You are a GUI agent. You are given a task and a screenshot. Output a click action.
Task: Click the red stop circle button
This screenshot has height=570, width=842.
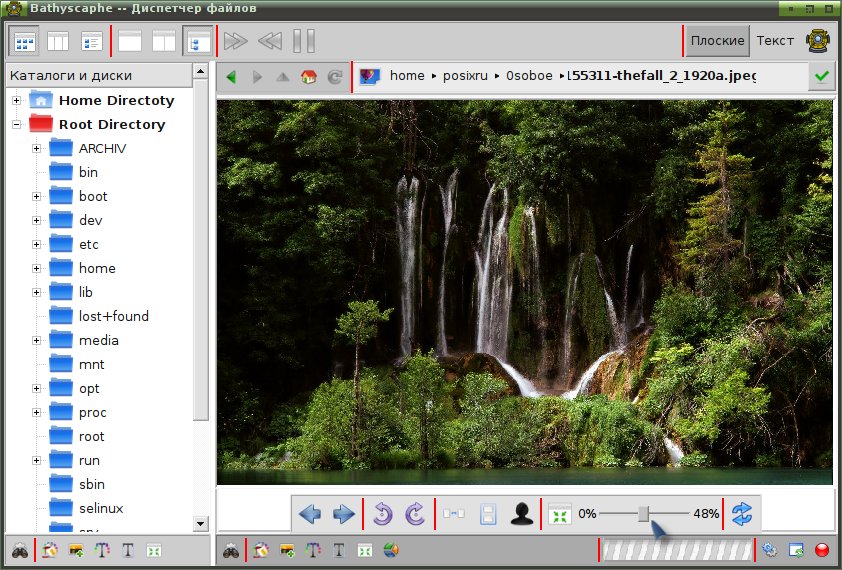coord(822,551)
